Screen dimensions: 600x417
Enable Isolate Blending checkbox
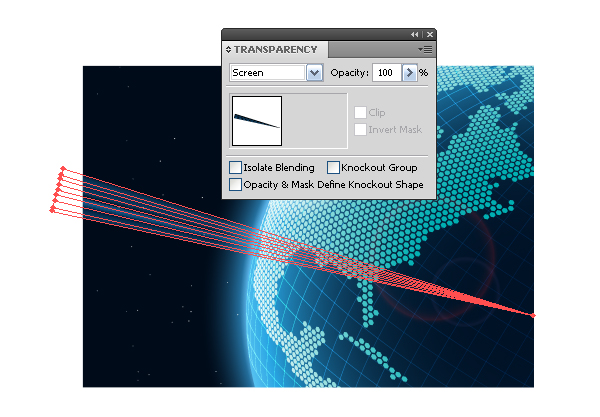(235, 168)
